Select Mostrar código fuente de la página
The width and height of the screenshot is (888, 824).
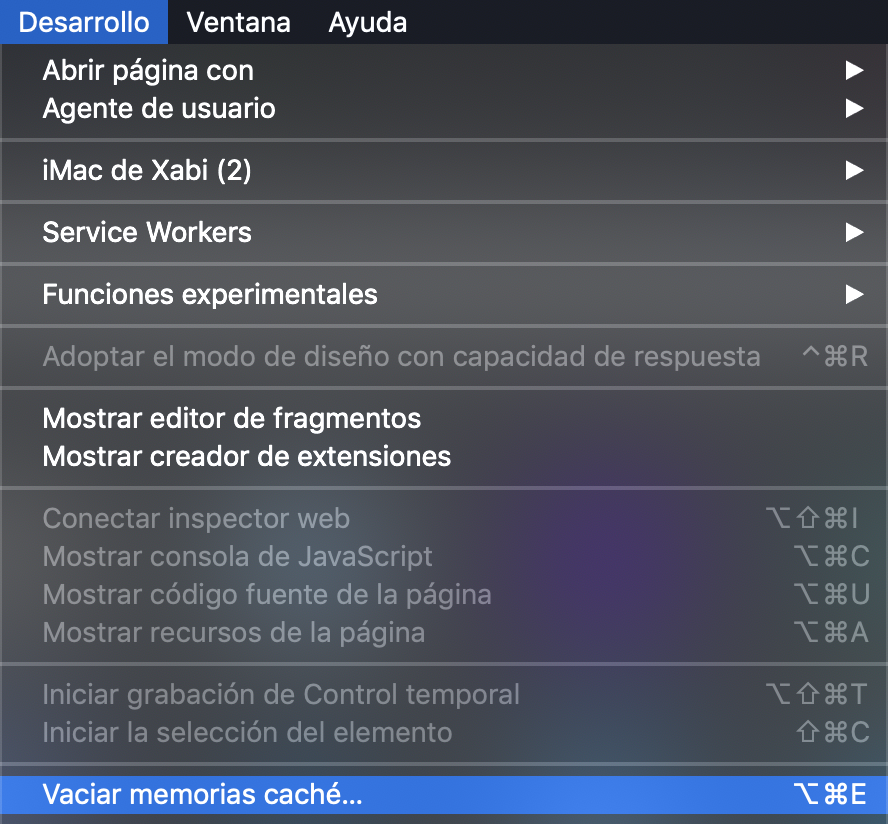[267, 594]
